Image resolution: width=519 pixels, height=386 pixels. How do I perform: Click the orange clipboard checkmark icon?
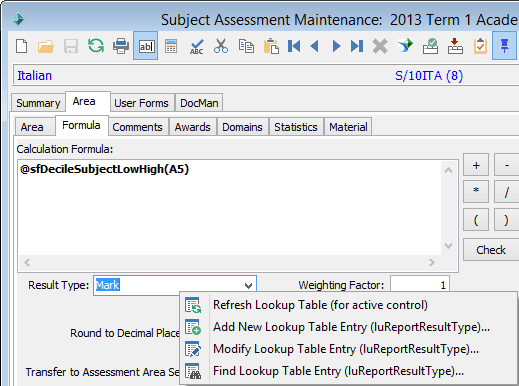click(x=480, y=46)
